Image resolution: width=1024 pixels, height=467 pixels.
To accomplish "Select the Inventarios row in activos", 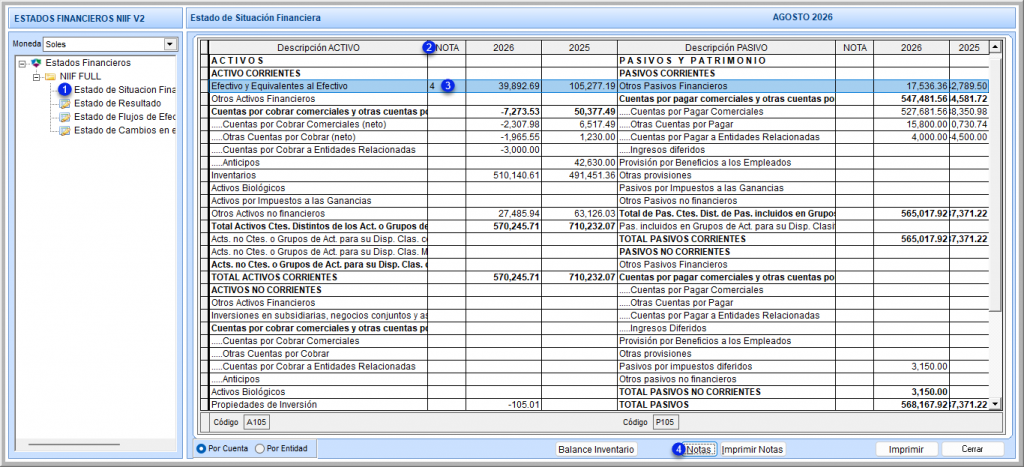I will click(318, 175).
